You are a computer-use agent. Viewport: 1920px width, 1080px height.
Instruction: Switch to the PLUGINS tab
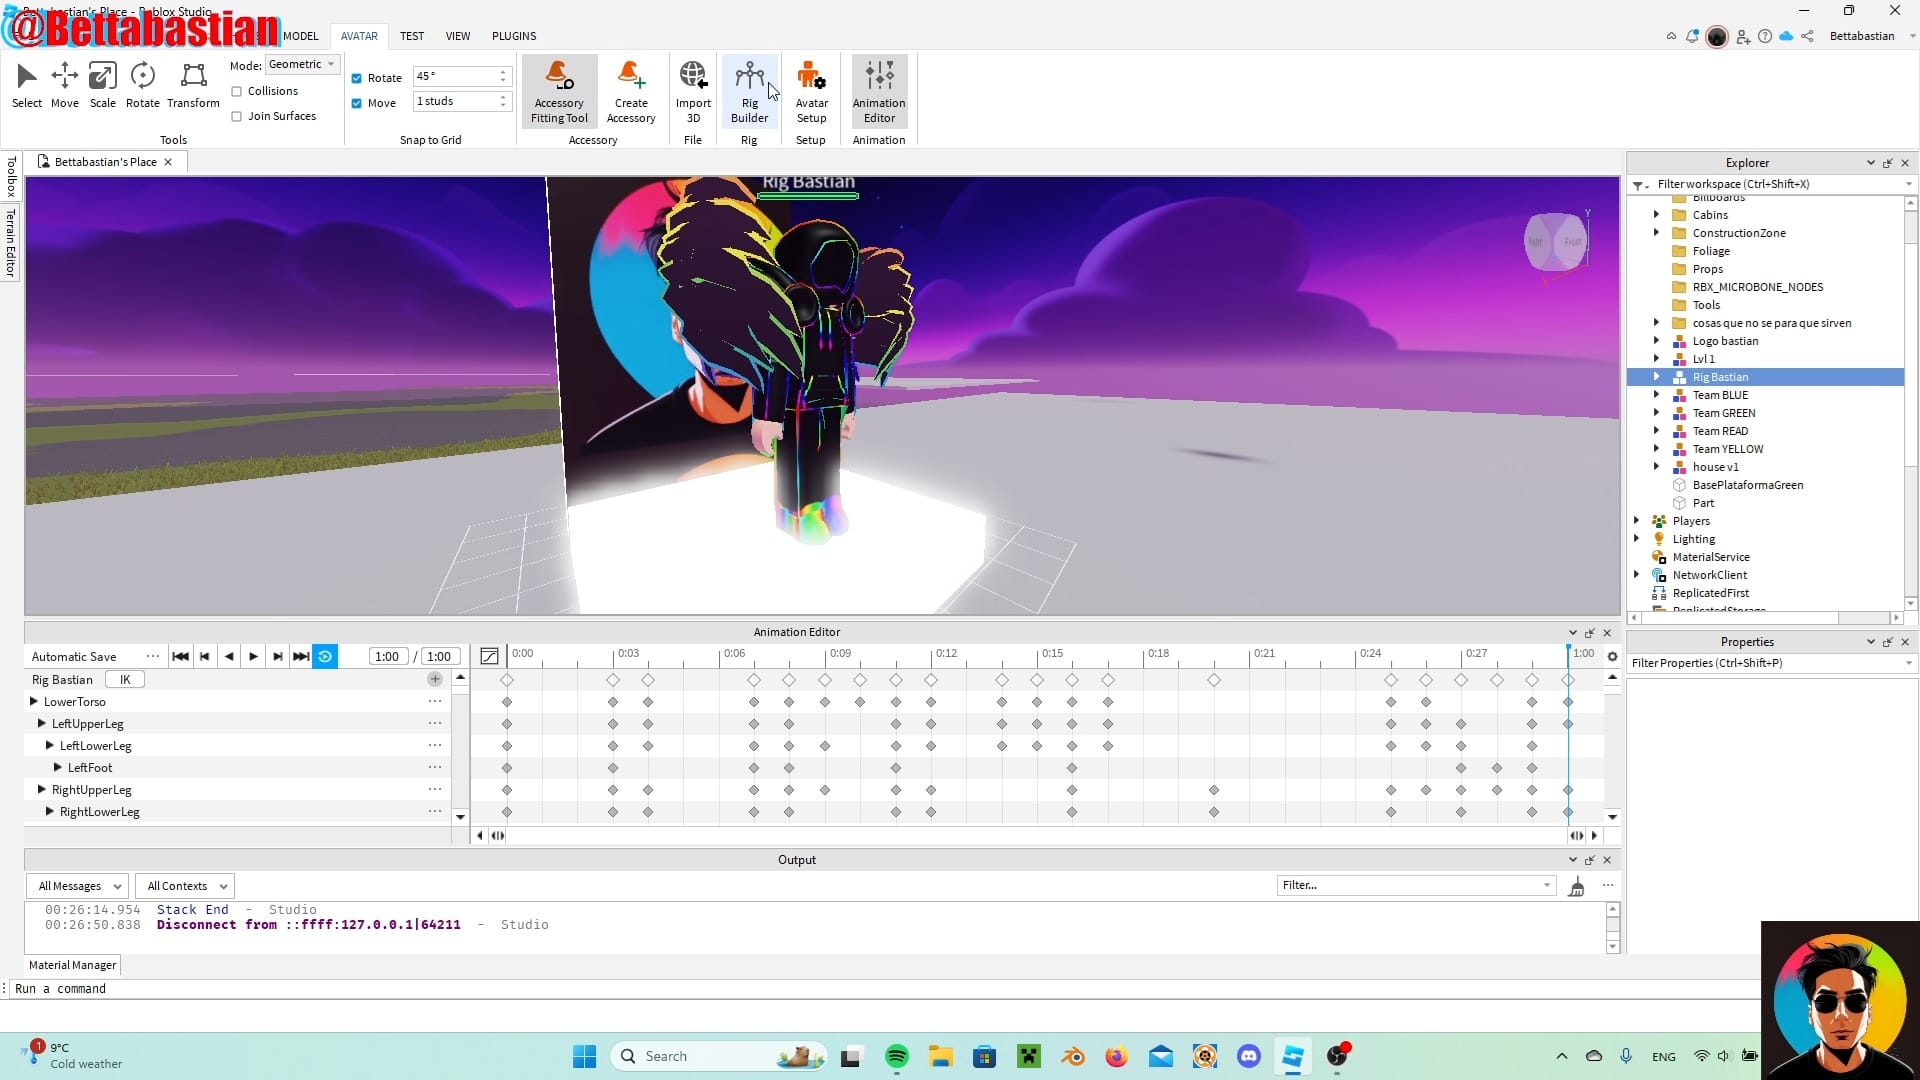pyautogui.click(x=514, y=36)
